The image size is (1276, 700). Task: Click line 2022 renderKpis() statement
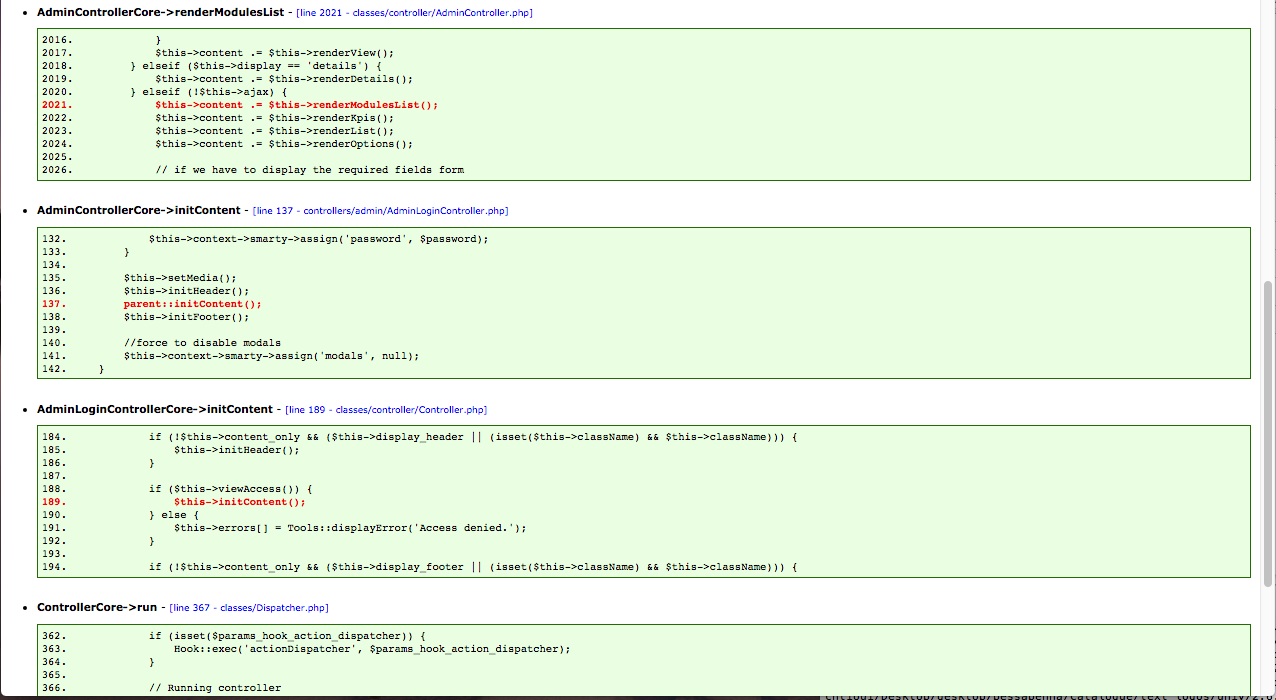[x=274, y=118]
